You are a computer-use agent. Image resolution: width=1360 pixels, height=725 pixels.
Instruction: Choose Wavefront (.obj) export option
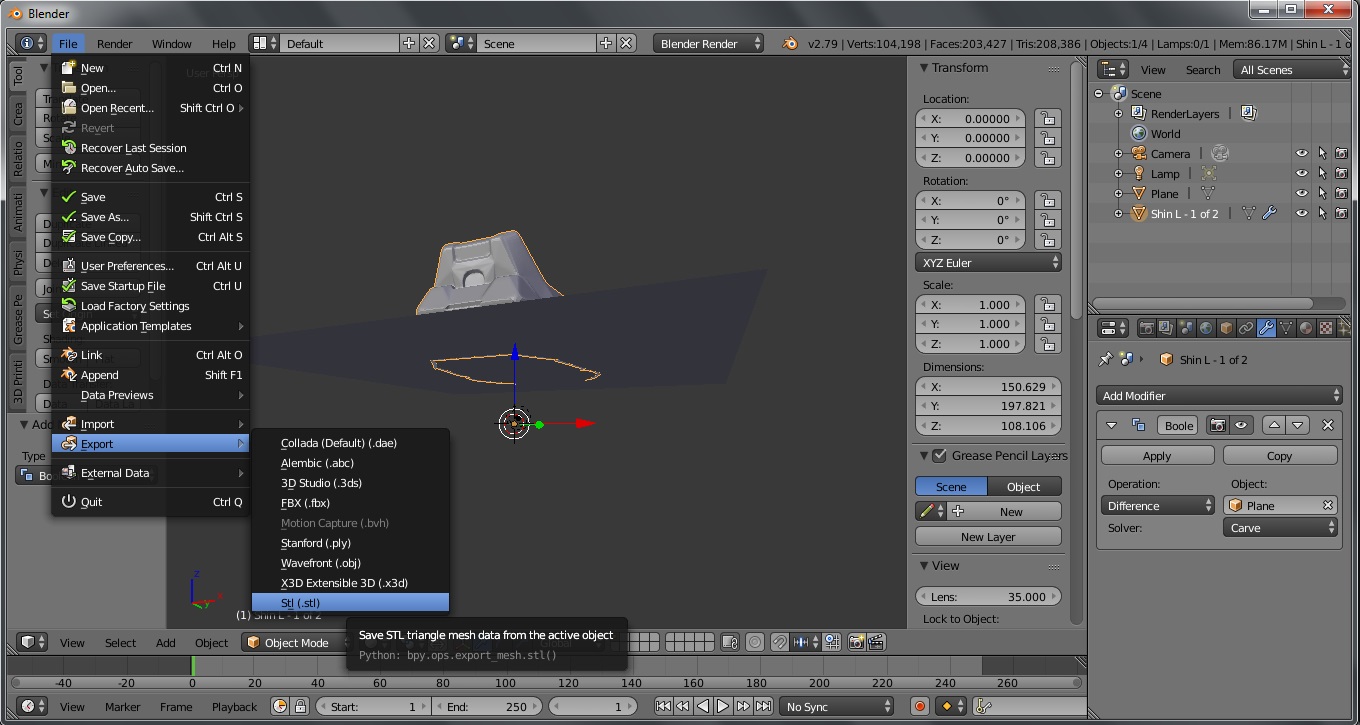pos(350,562)
